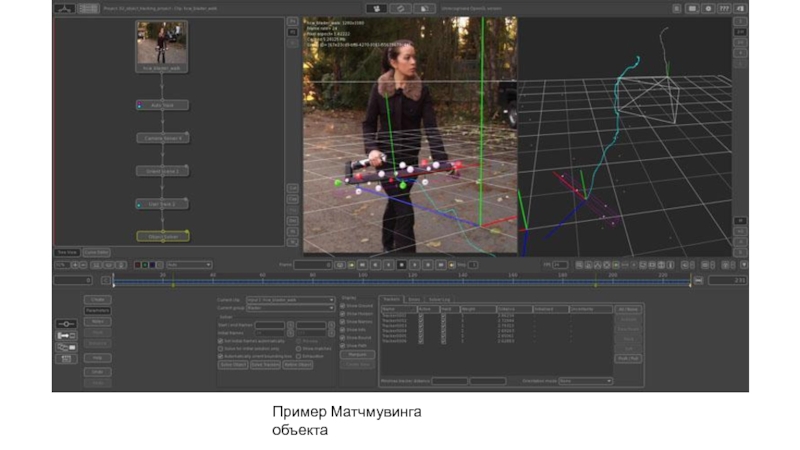Select the clip-link icon in lower-left icon stack
This screenshot has width=800, height=450.
point(66,347)
